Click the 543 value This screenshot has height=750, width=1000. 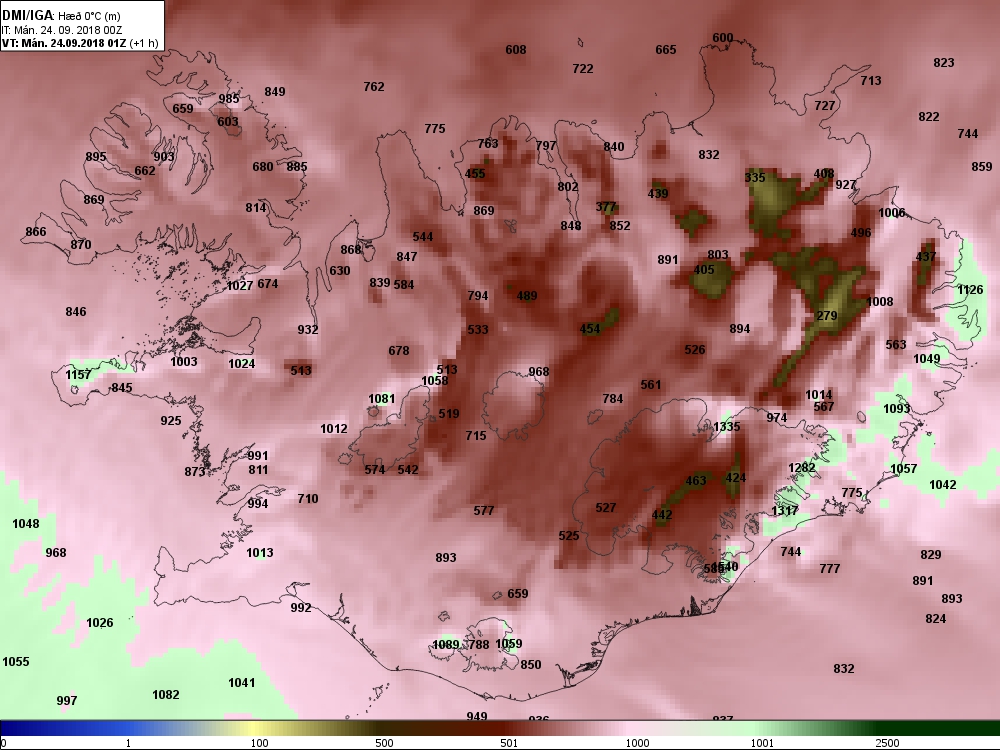pos(301,370)
